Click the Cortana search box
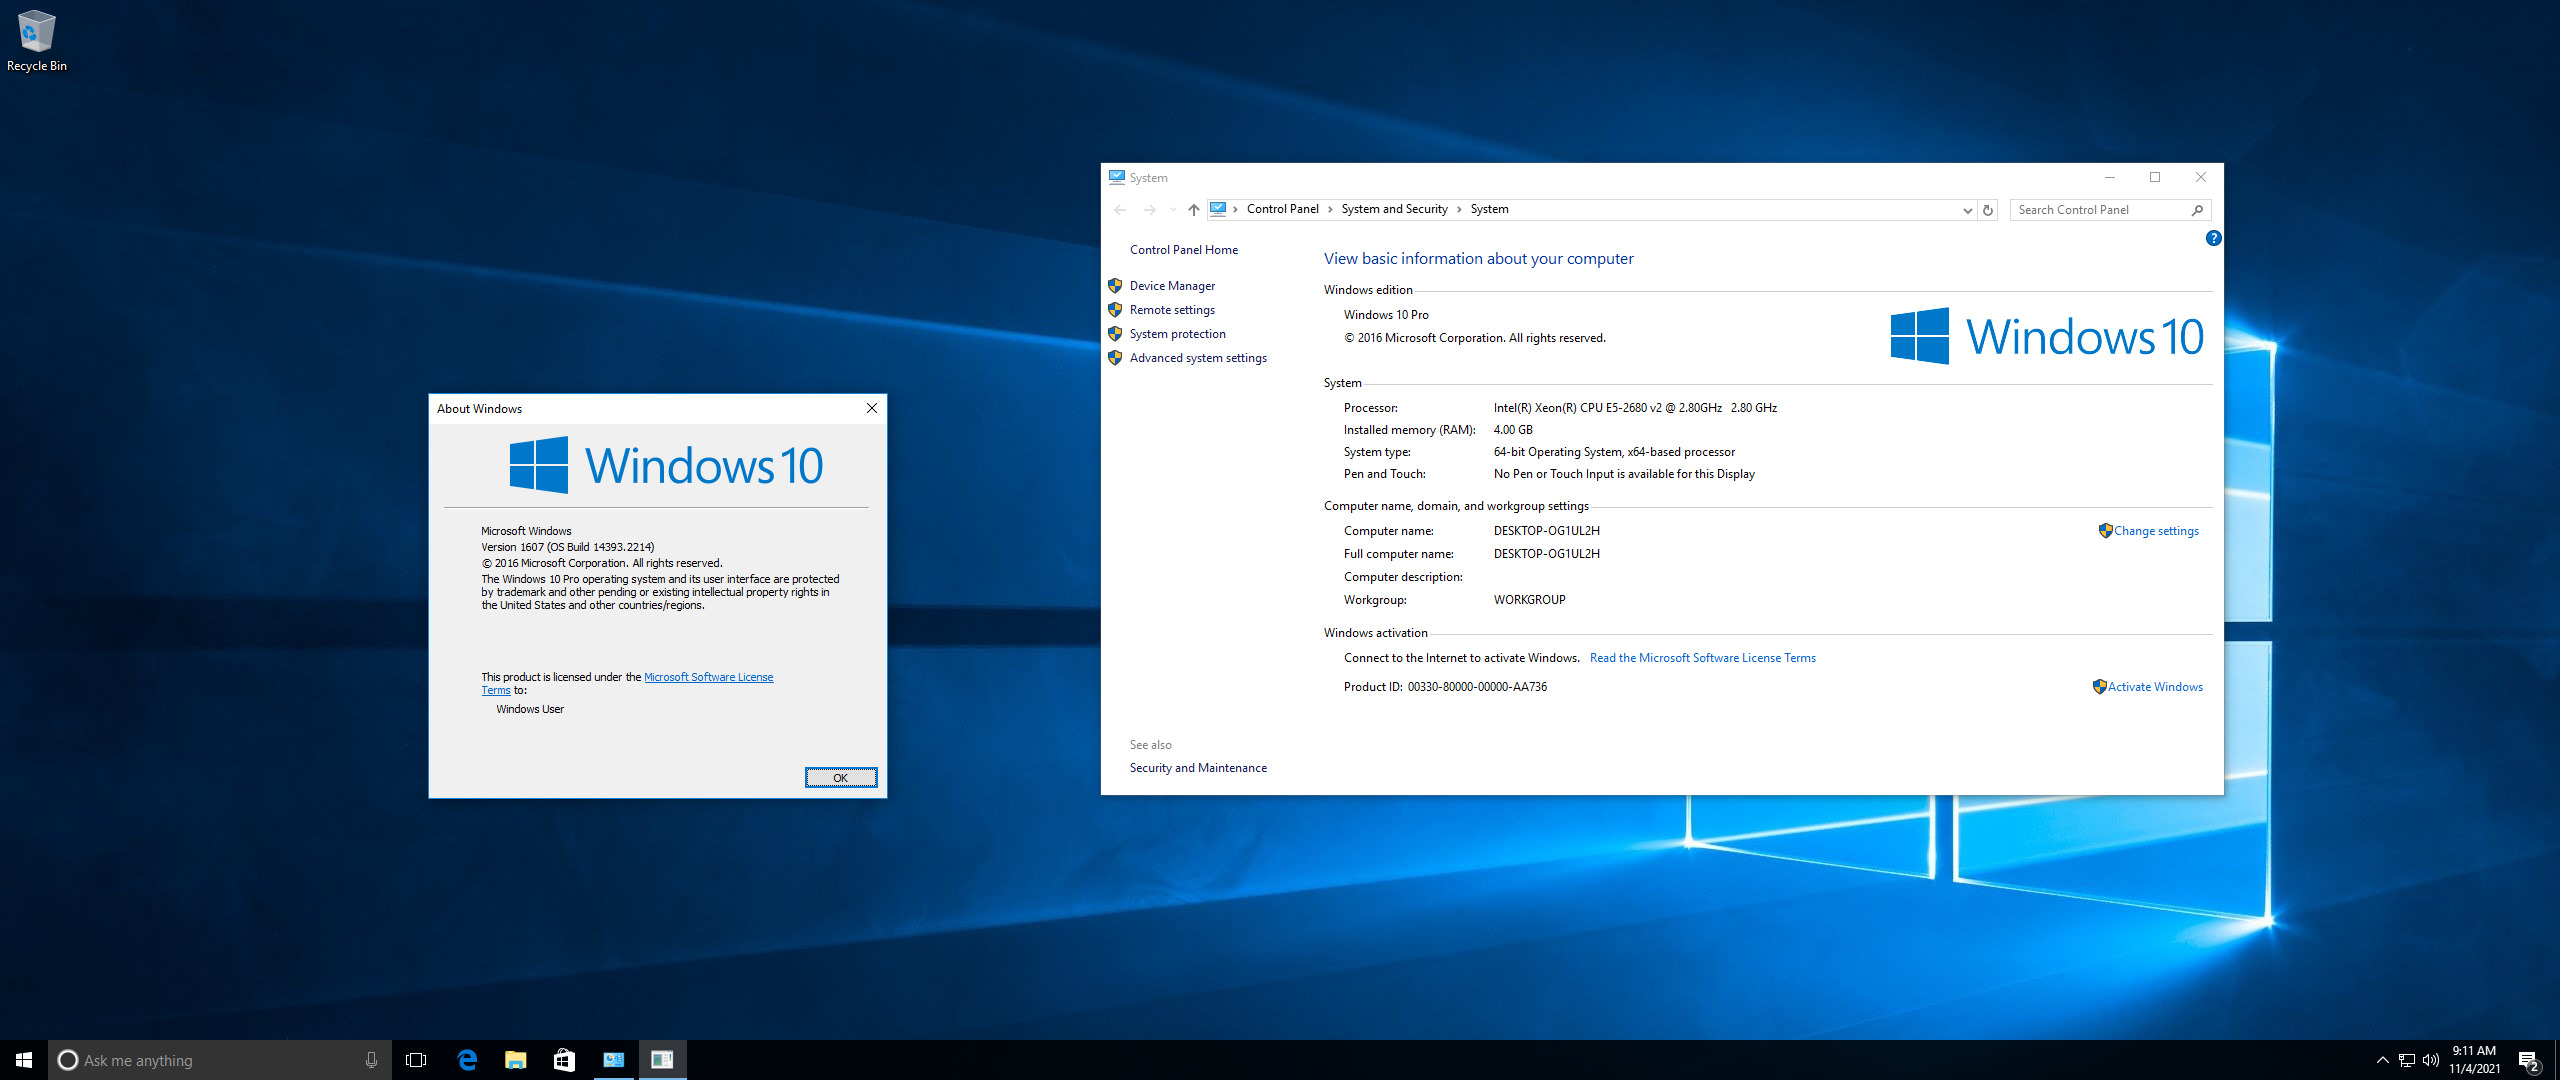 (x=219, y=1060)
